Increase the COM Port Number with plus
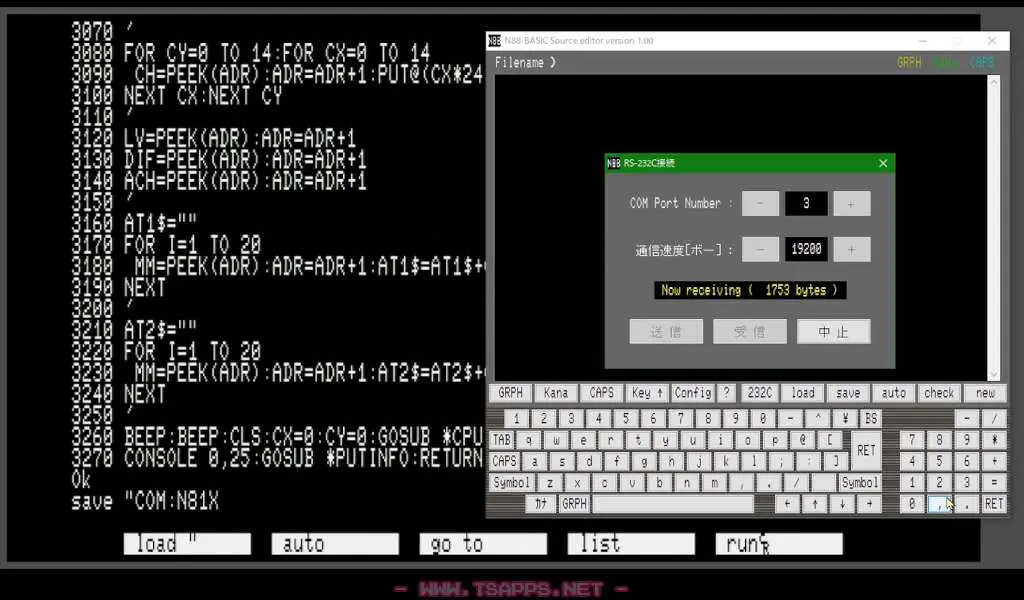This screenshot has width=1024, height=600. pos(851,204)
